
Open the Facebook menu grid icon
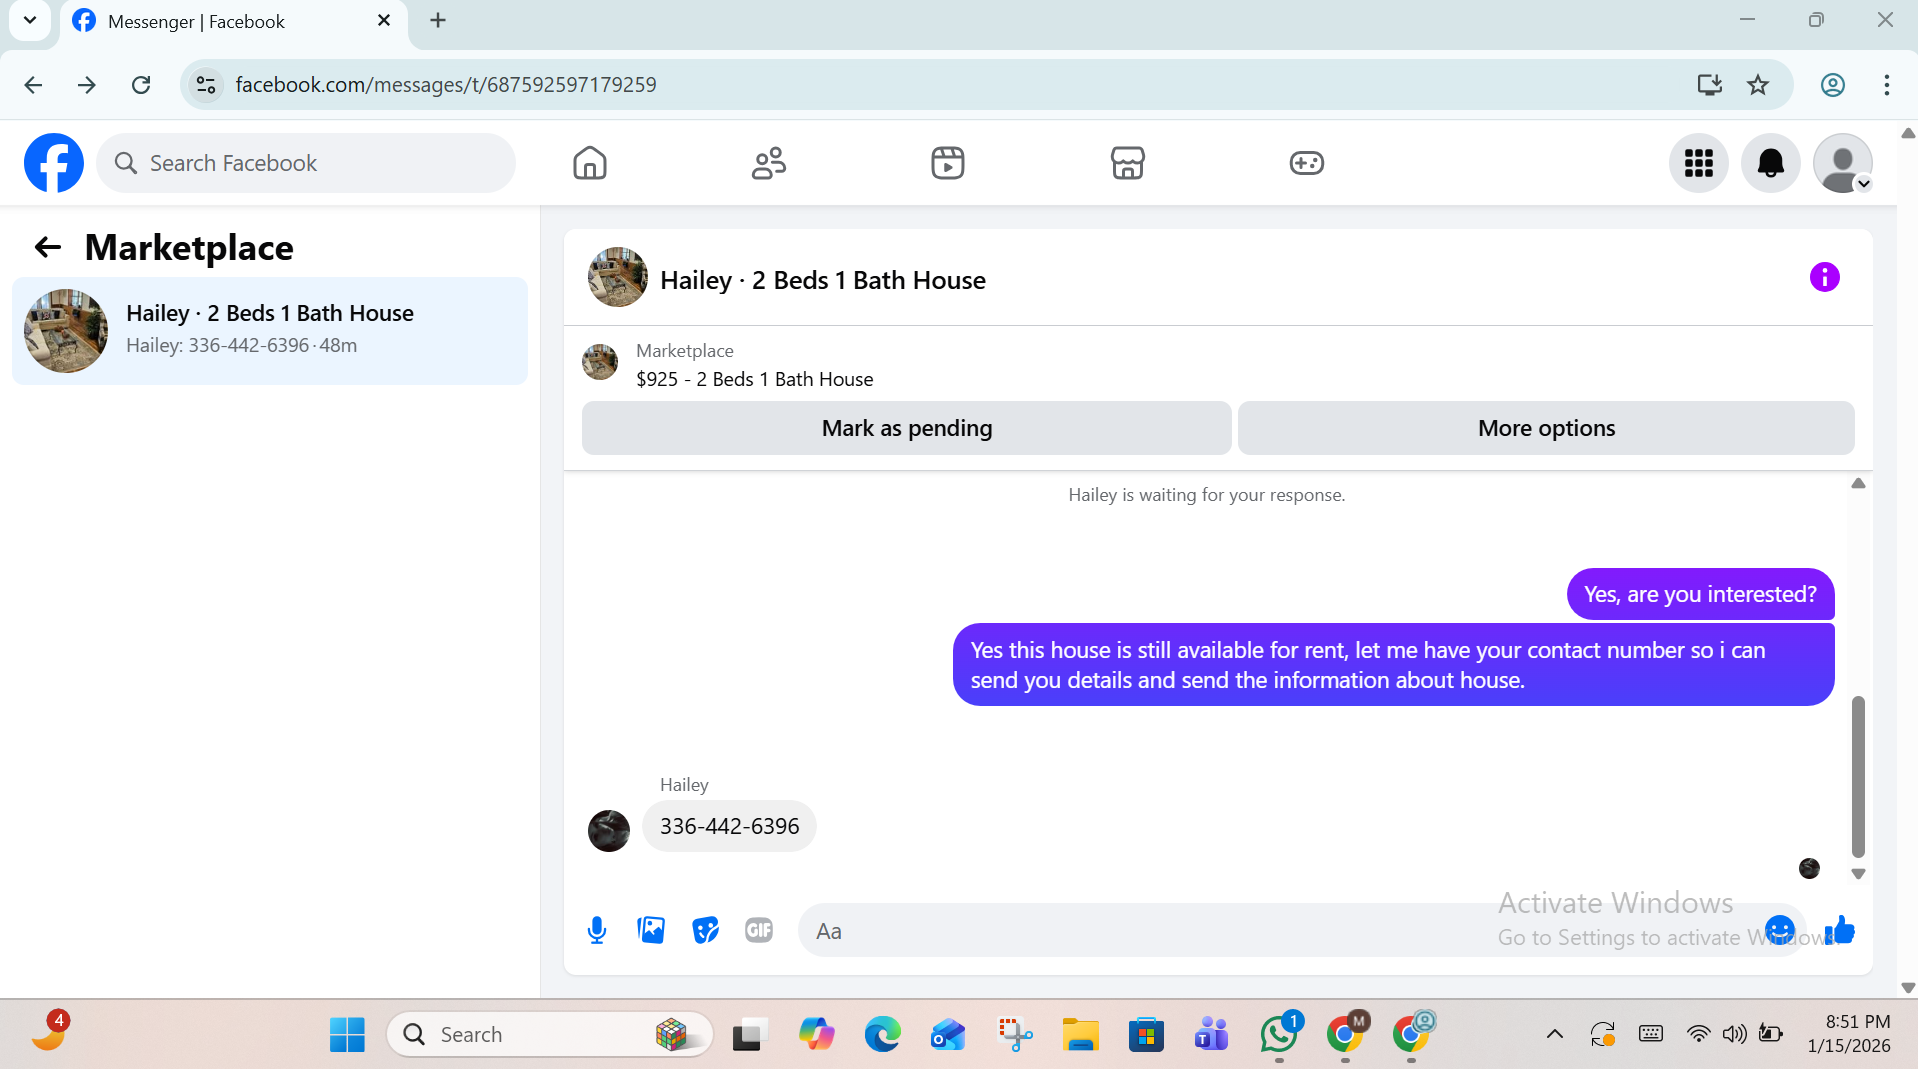pyautogui.click(x=1699, y=163)
